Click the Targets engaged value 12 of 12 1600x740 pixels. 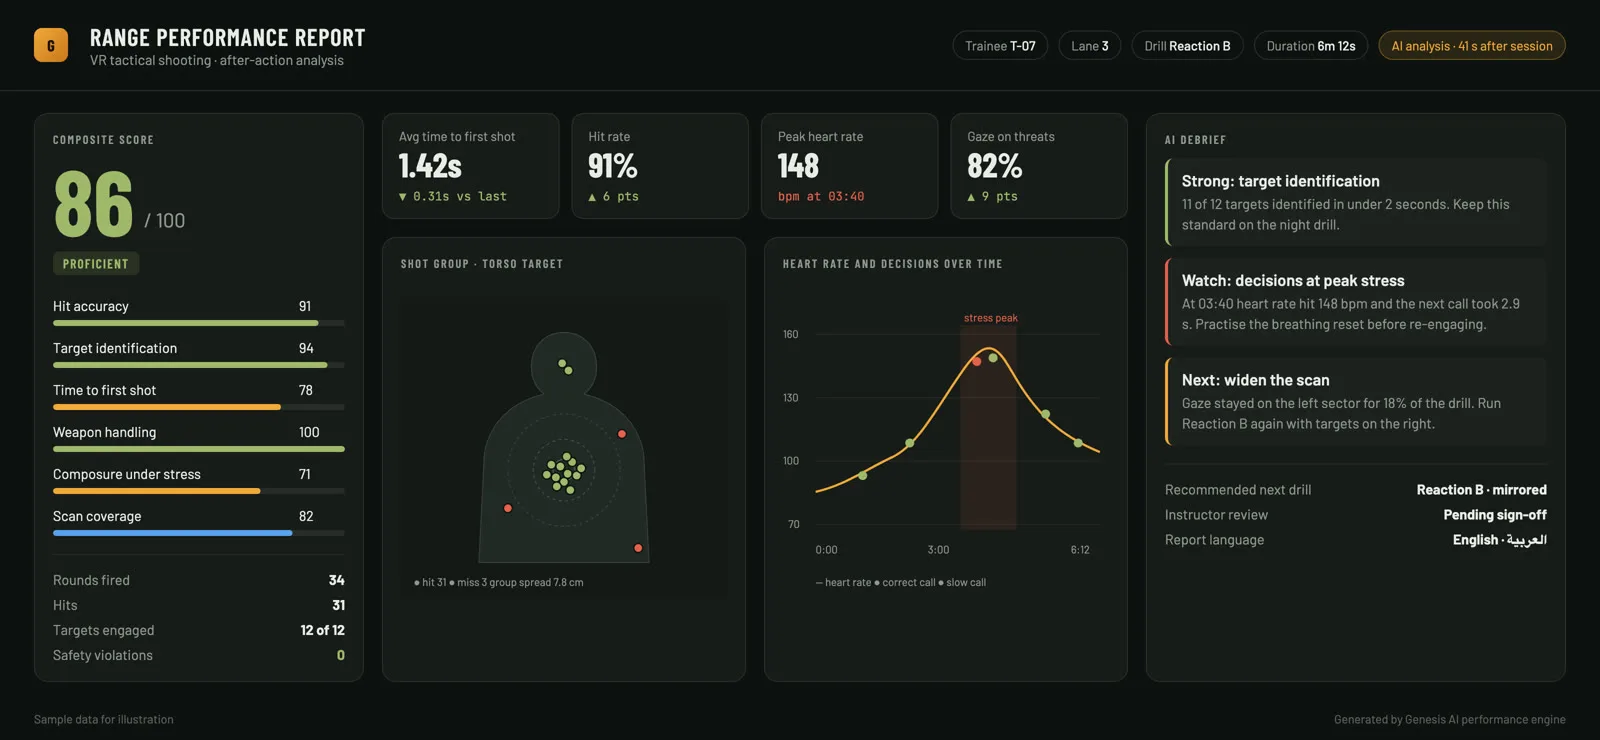coord(322,630)
